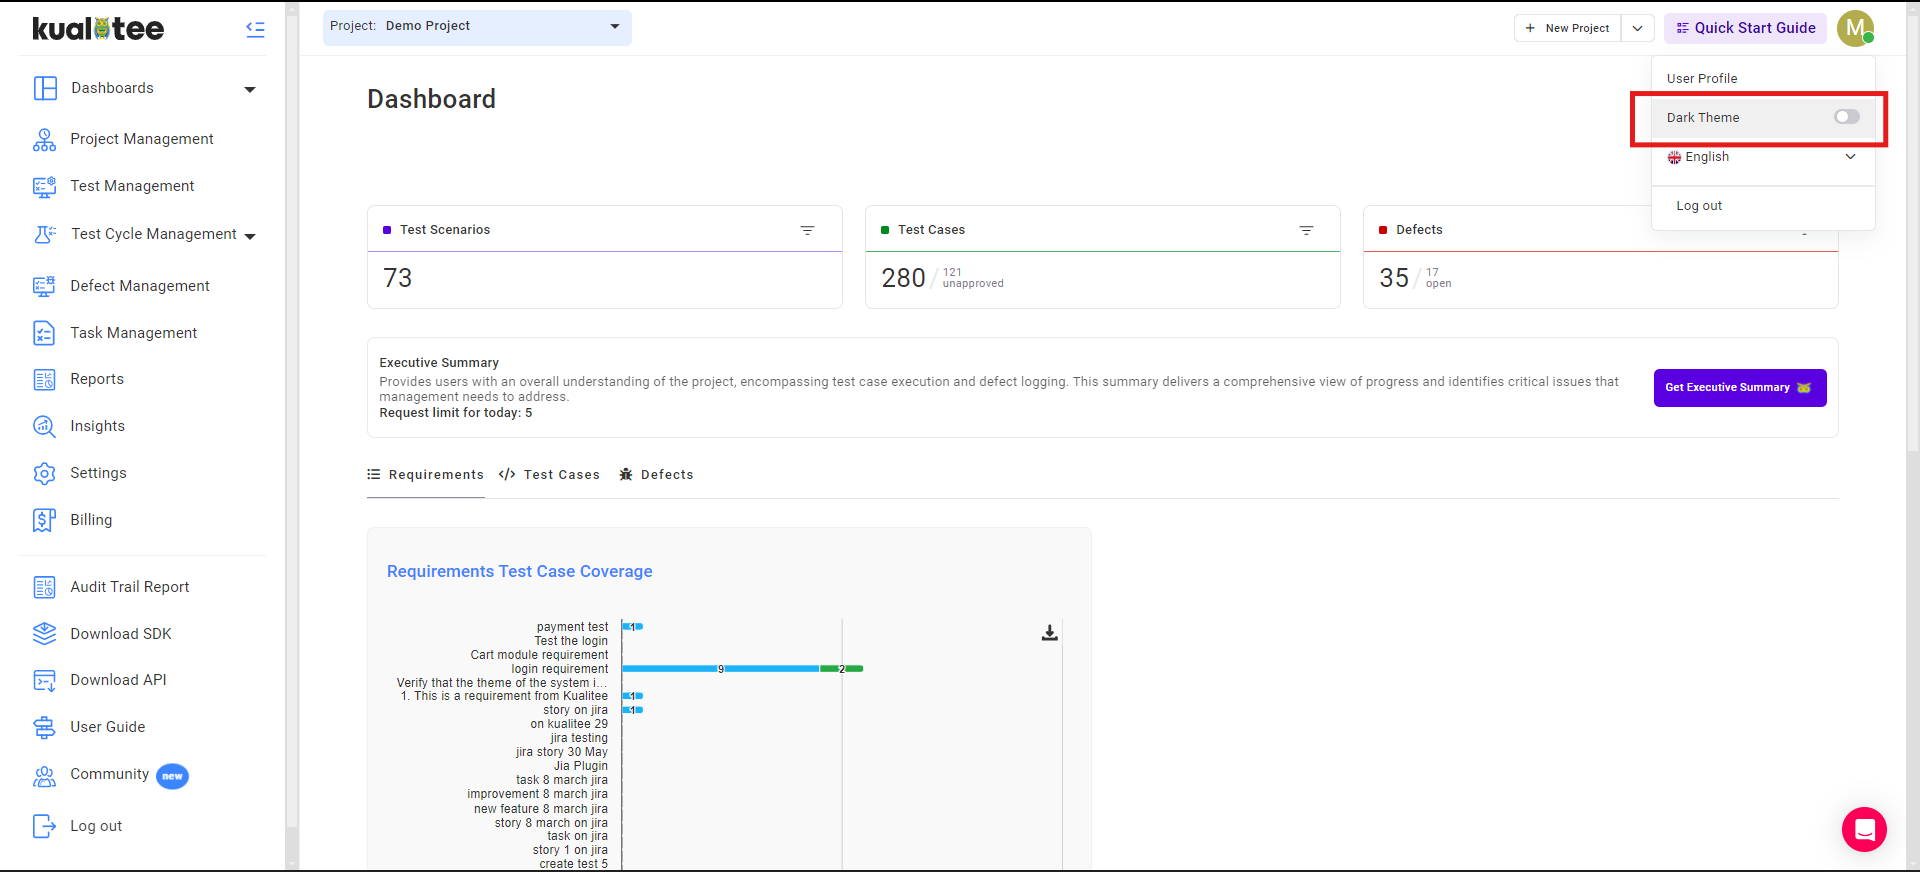Open the Quick Start Guide

point(1745,28)
